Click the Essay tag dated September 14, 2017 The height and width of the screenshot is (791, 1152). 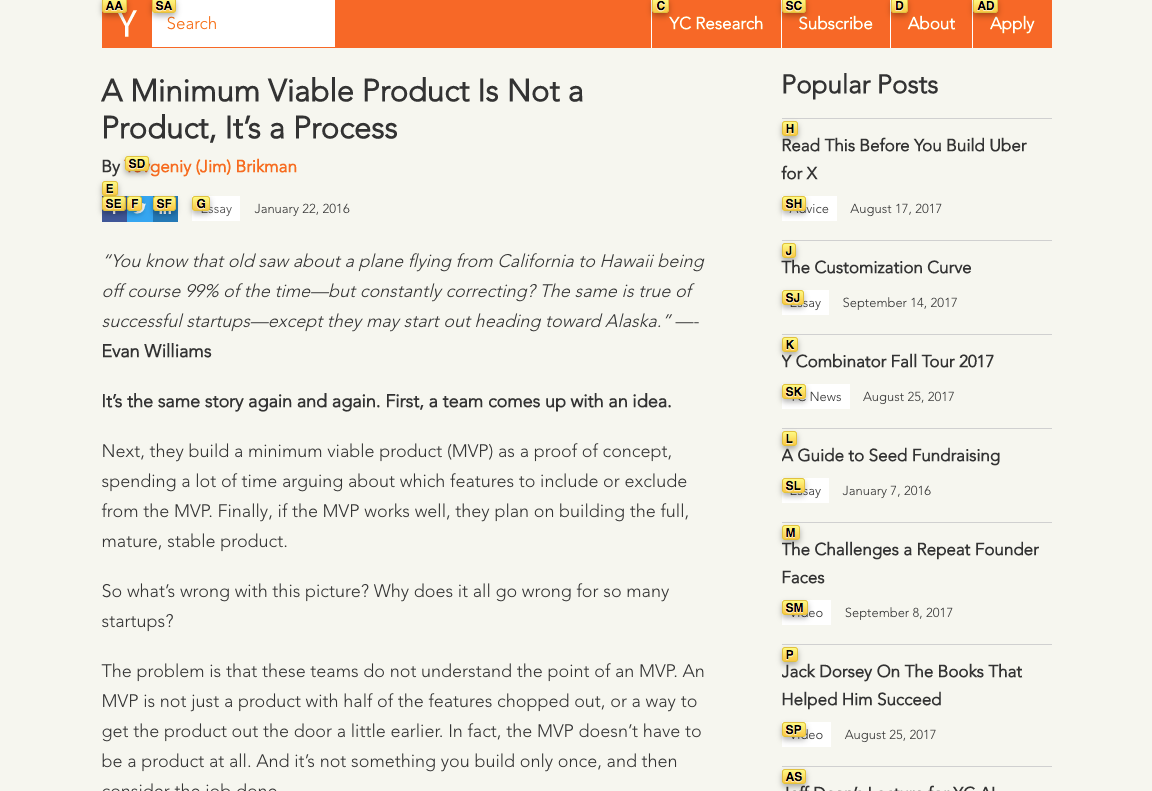pyautogui.click(x=806, y=303)
